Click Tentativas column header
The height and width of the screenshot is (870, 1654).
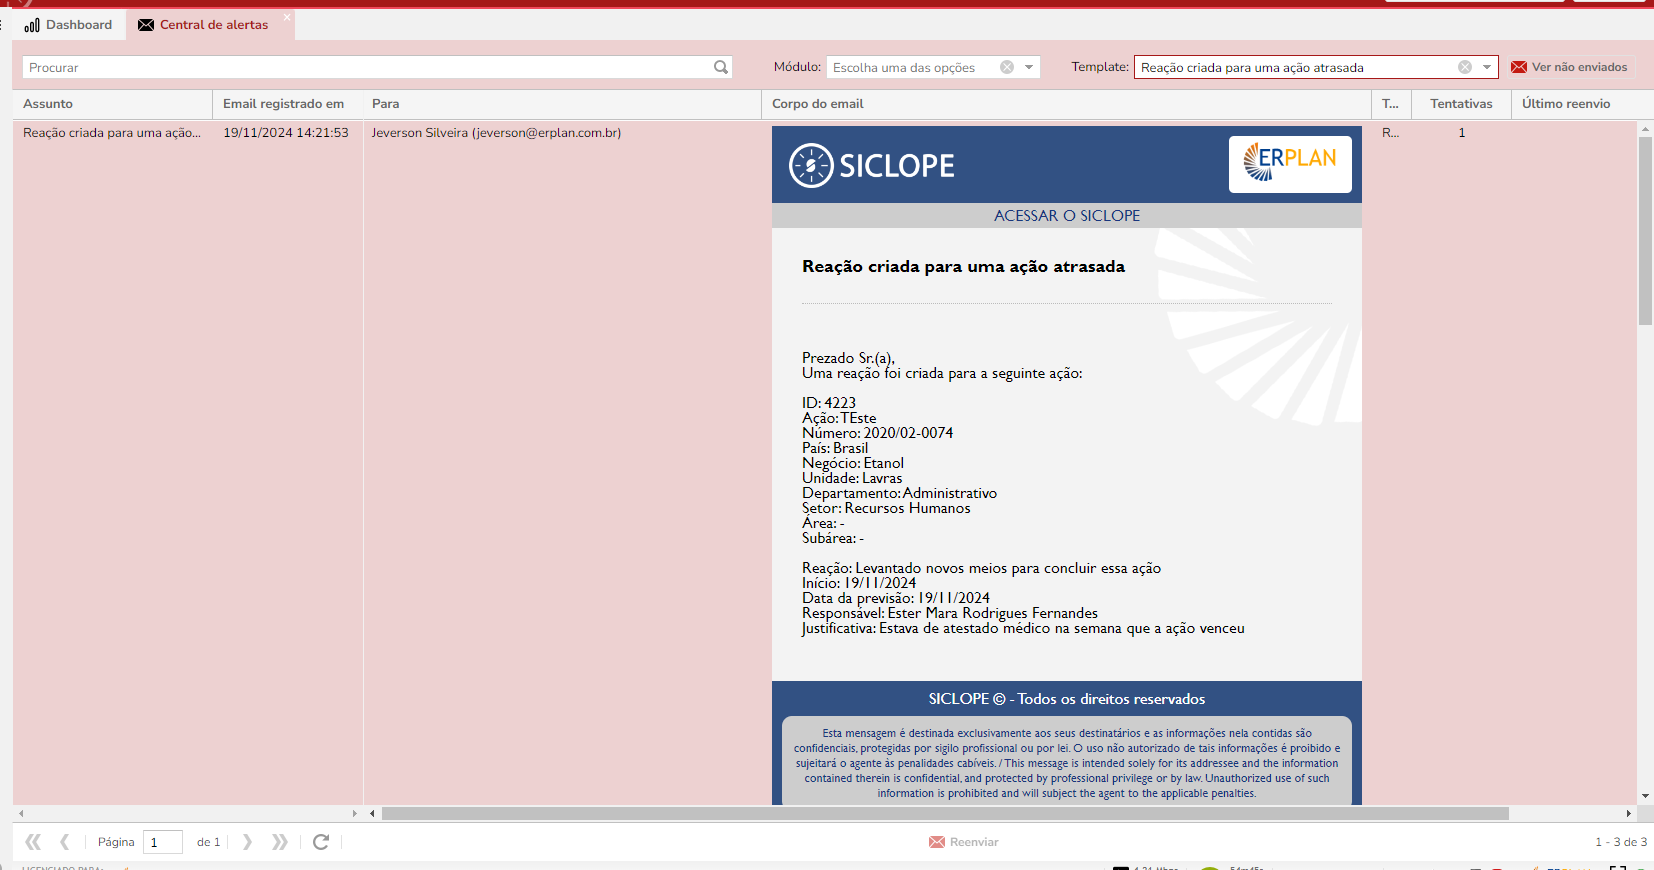1461,104
